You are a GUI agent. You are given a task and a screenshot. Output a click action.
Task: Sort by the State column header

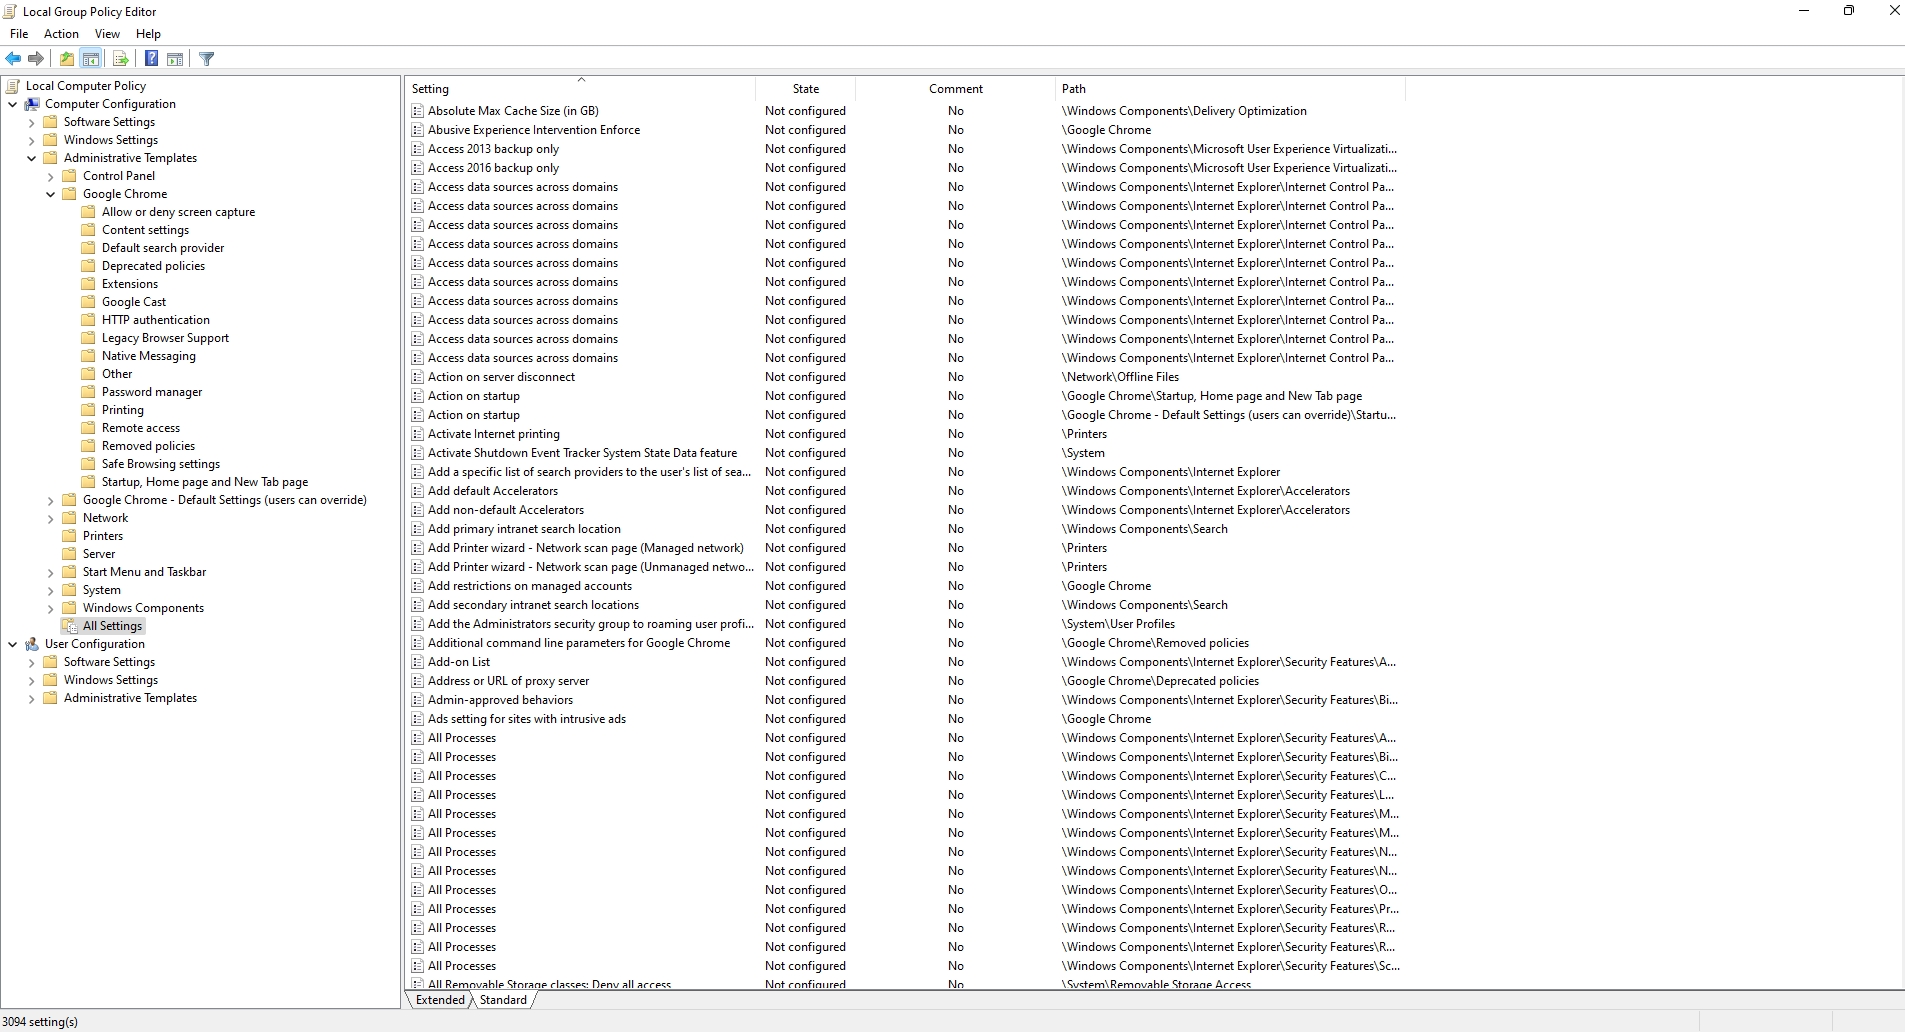click(x=805, y=89)
